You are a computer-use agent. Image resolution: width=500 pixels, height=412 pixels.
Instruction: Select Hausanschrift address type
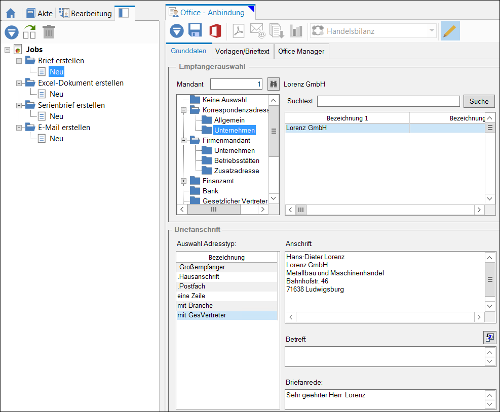pyautogui.click(x=227, y=277)
